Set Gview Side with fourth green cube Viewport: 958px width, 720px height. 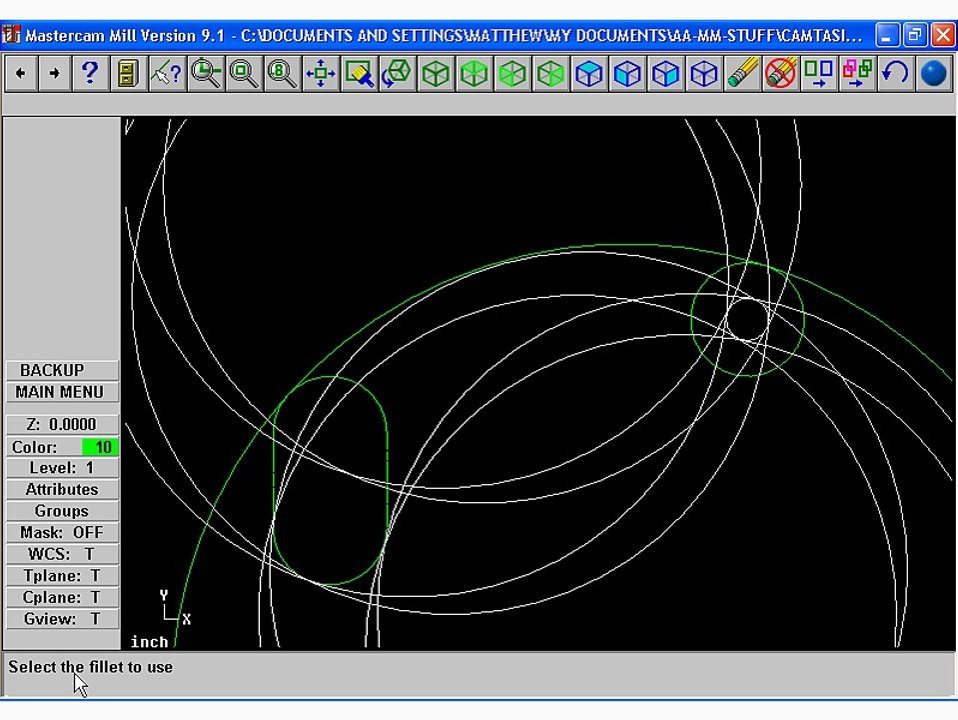pos(550,73)
